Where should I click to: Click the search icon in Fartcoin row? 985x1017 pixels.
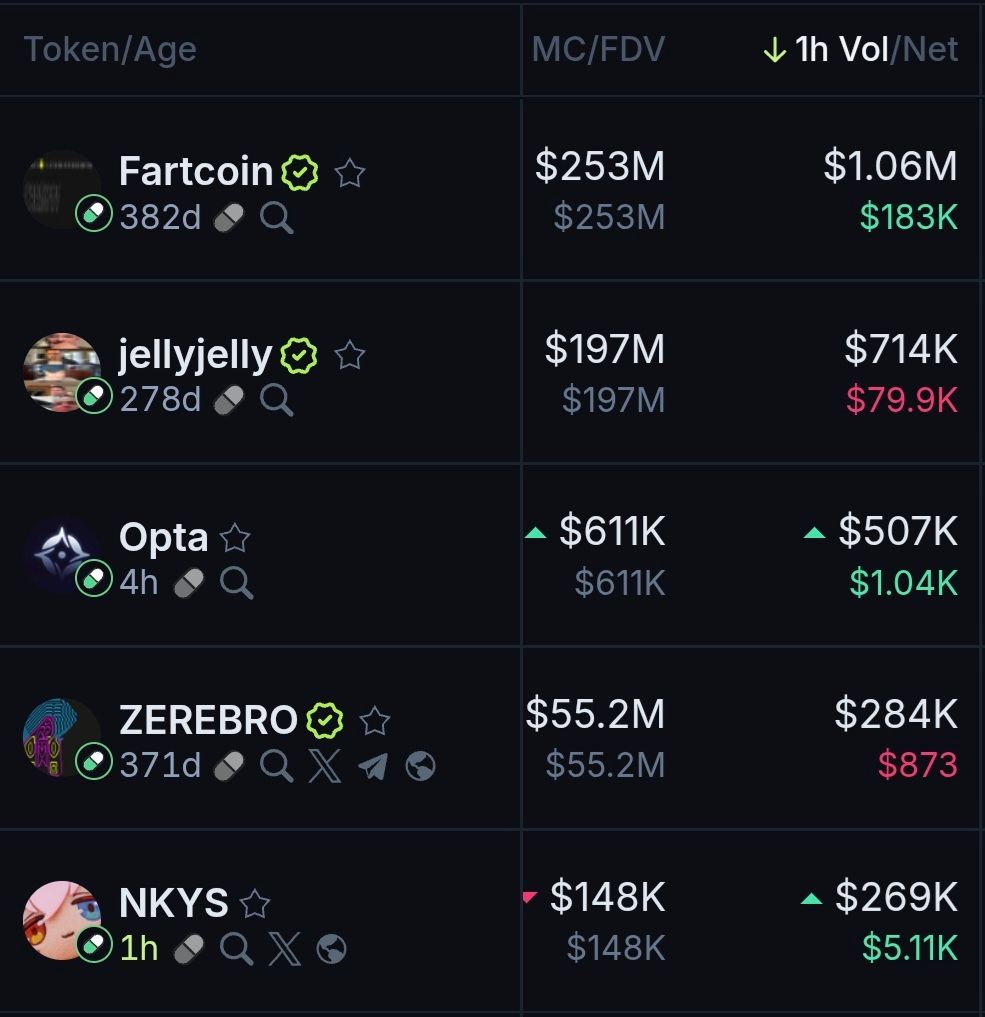tap(277, 217)
